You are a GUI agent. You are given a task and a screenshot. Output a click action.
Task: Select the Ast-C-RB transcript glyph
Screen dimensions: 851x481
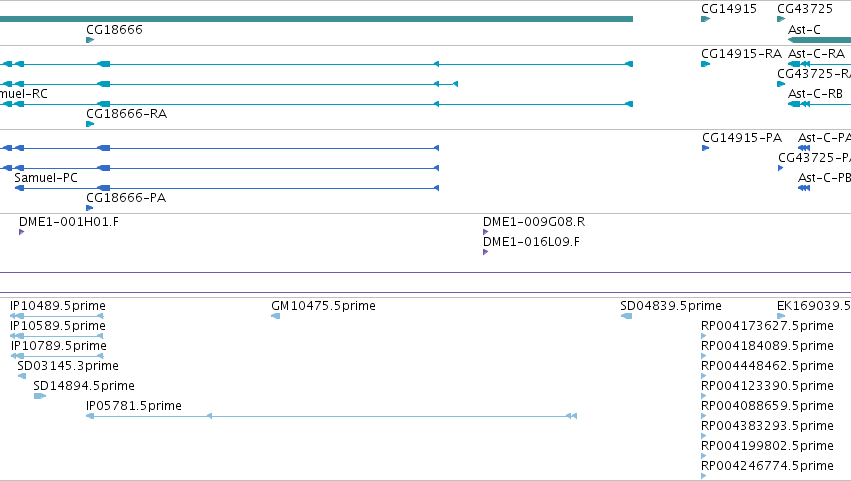tap(820, 104)
